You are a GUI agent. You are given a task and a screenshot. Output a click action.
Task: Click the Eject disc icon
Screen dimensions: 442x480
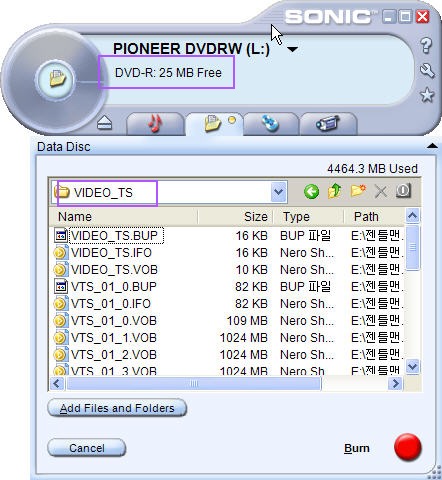point(104,123)
